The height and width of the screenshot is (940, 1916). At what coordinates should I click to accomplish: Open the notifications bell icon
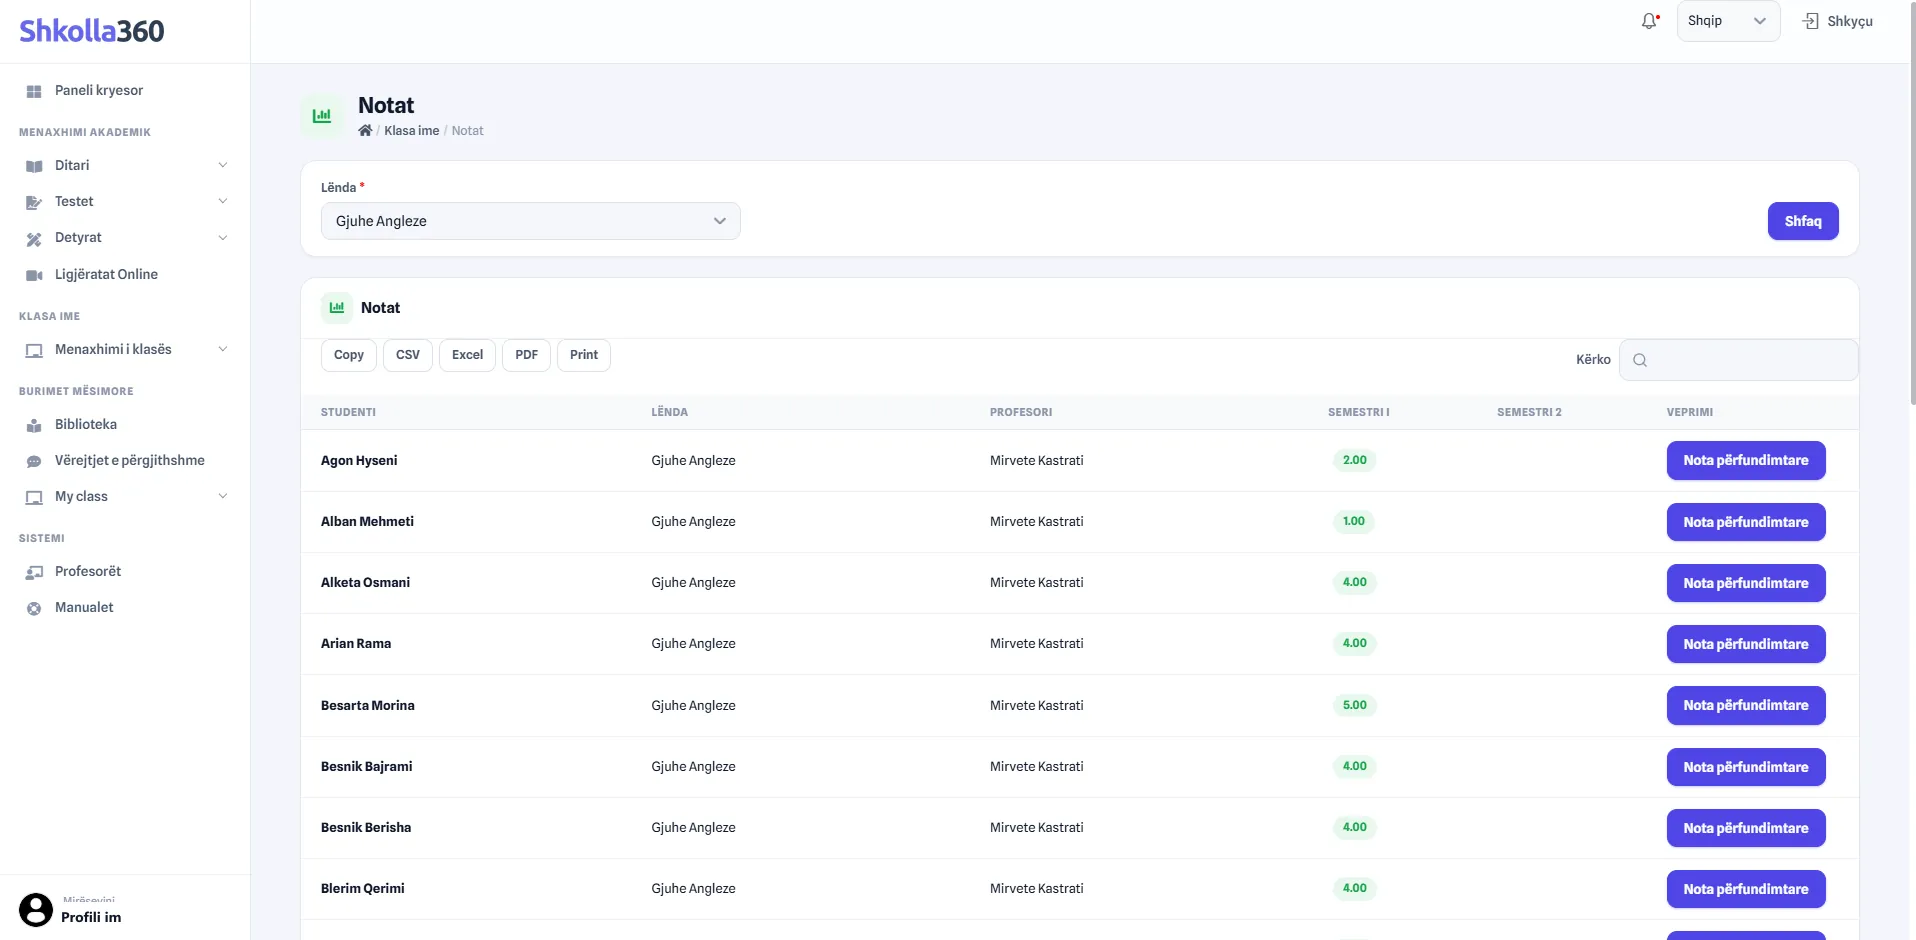click(1650, 21)
